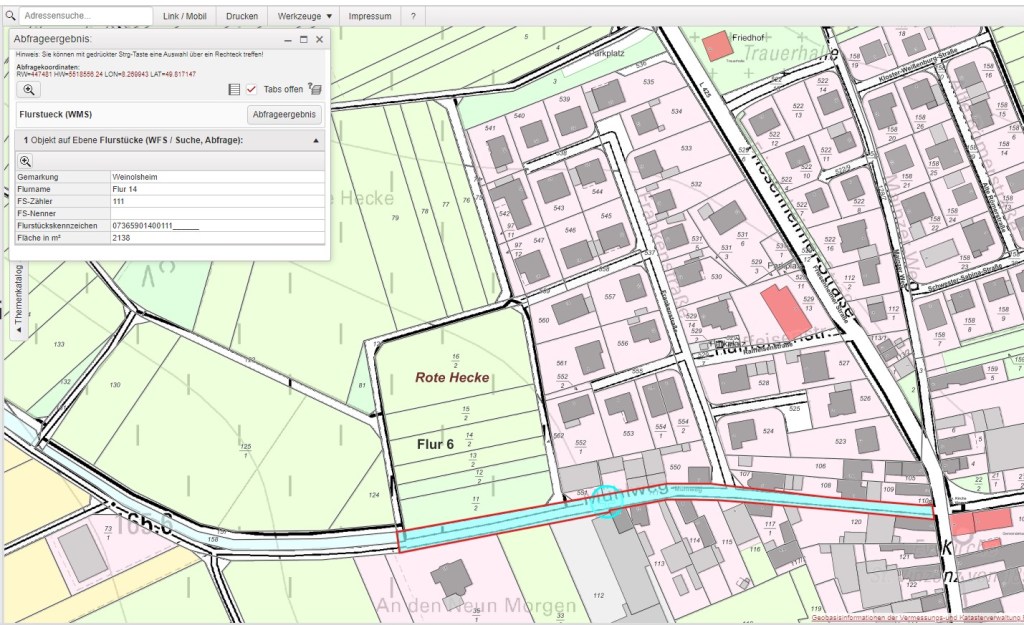Open the Werkzeuge dropdown menu

click(304, 17)
